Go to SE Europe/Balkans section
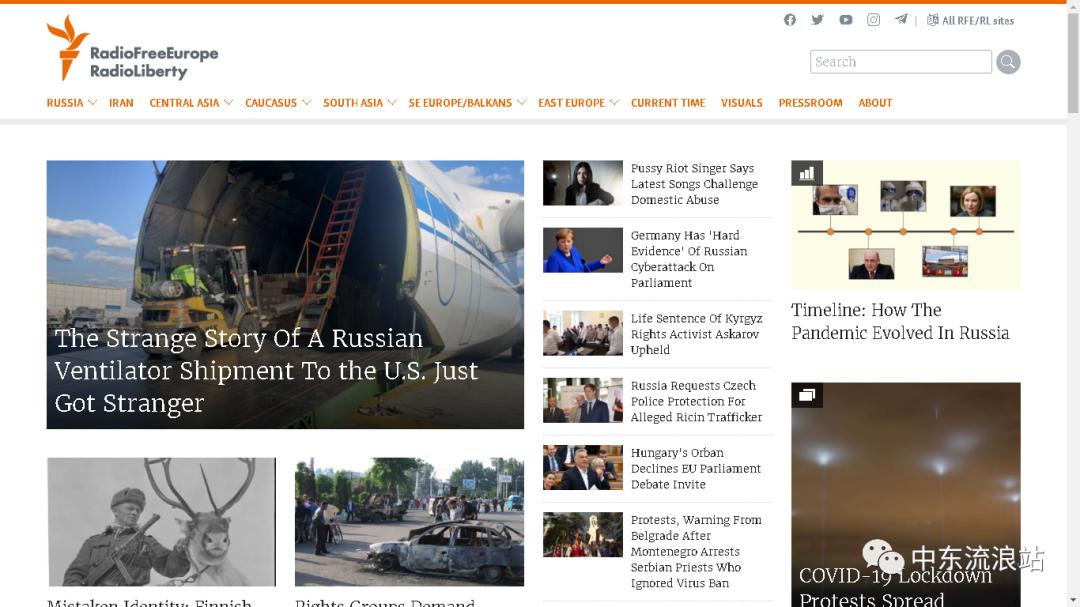Viewport: 1080px width, 607px height. (460, 103)
